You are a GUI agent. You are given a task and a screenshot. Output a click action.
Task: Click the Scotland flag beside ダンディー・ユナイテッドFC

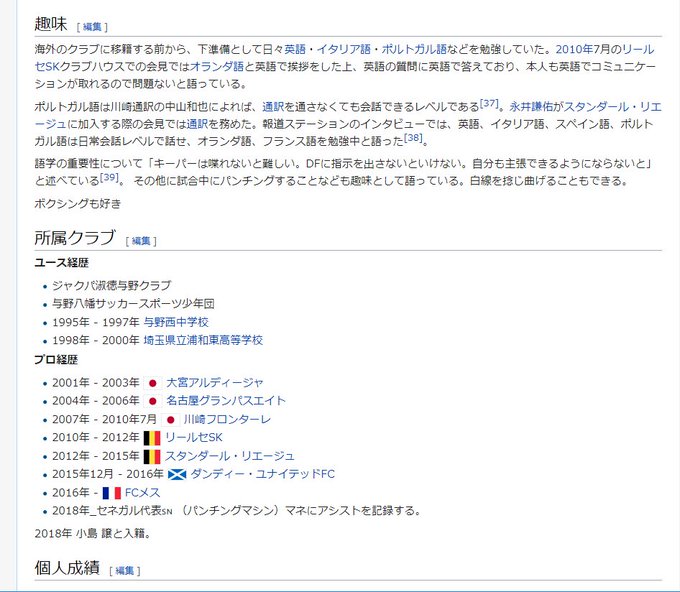click(x=177, y=475)
